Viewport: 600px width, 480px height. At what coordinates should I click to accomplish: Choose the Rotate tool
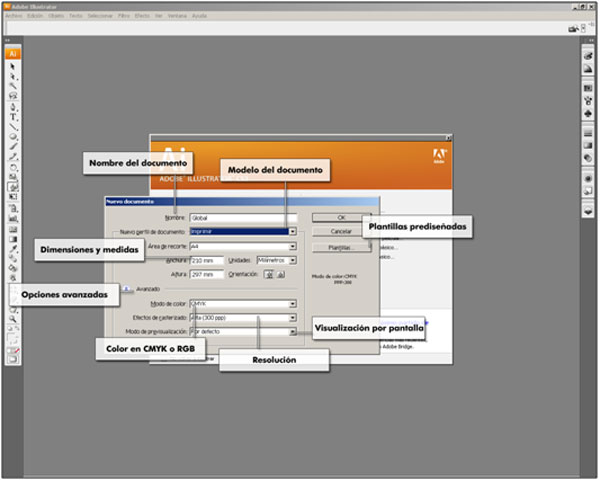(x=13, y=167)
